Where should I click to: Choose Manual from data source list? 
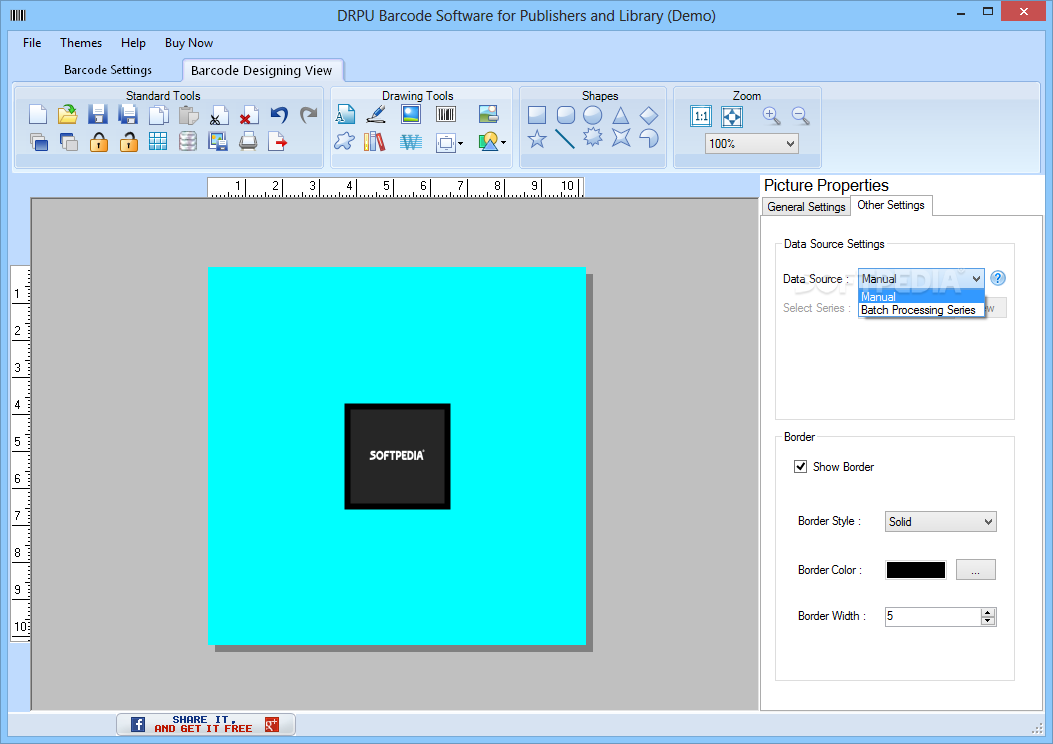tap(921, 296)
